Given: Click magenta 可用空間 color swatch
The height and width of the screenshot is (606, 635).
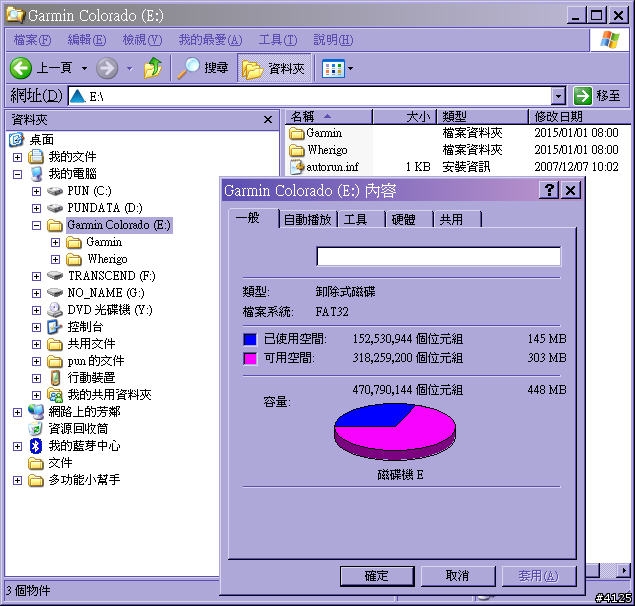Looking at the screenshot, I should coord(250,358).
